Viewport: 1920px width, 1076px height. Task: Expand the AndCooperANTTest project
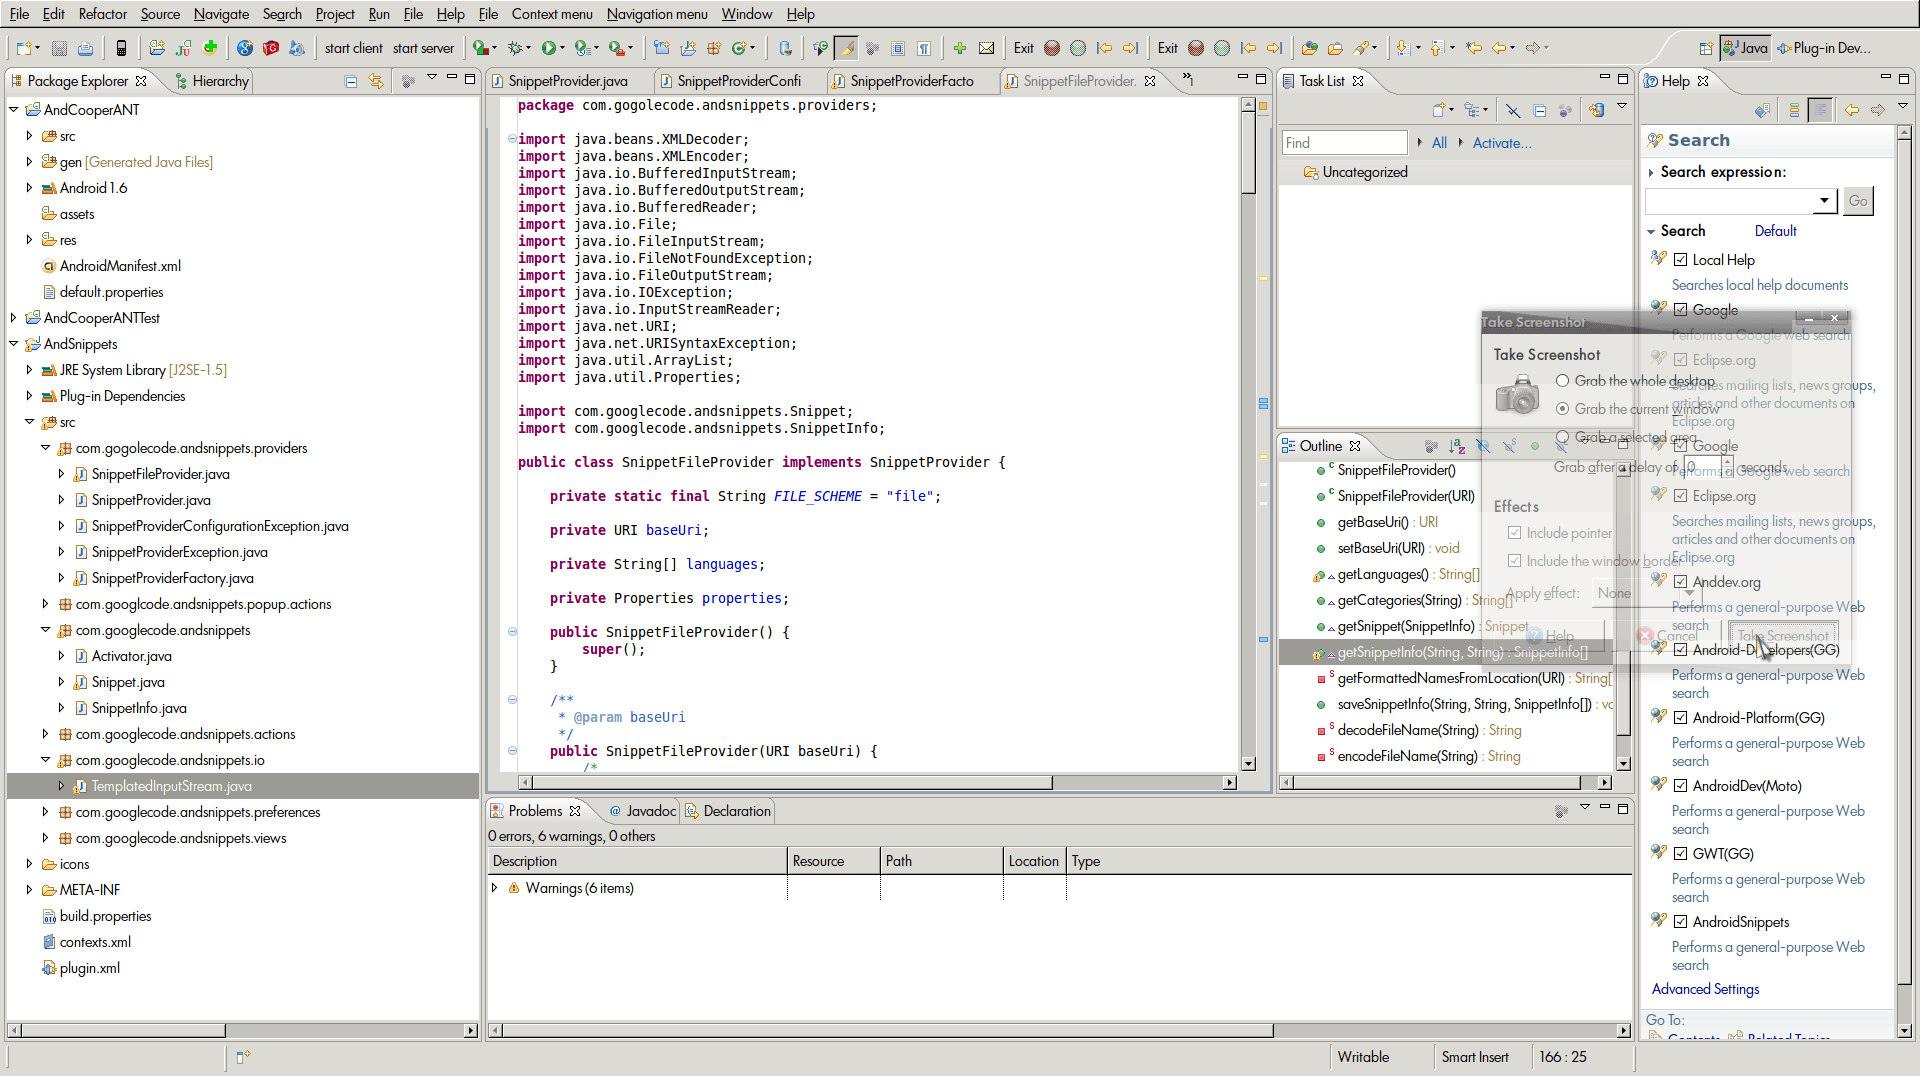tap(14, 318)
